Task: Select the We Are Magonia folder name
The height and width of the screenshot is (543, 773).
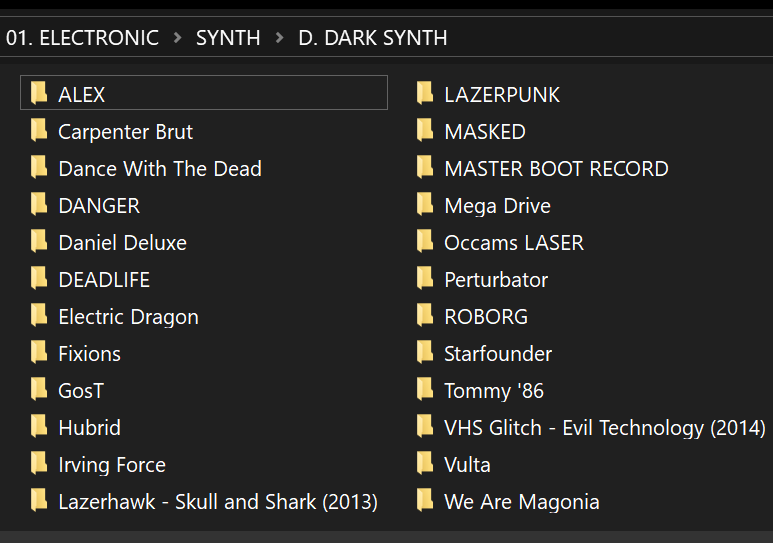Action: coord(522,502)
